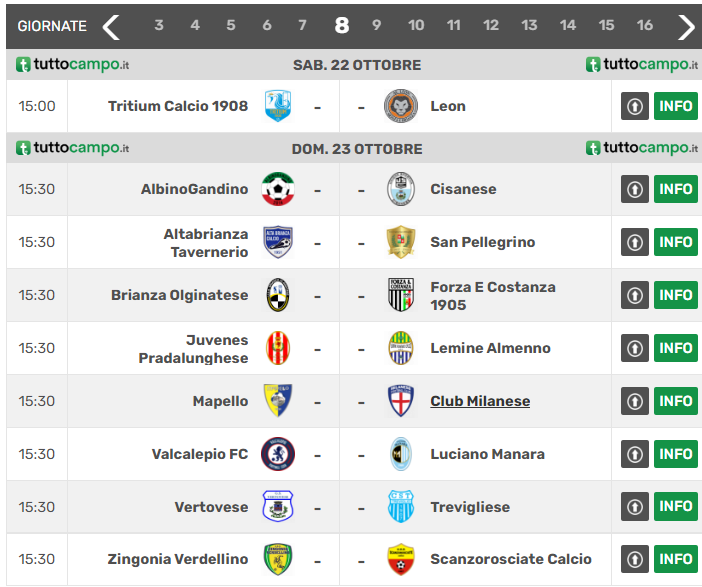Open the Luciano Manara team page
This screenshot has height=587, width=702.
(x=487, y=454)
